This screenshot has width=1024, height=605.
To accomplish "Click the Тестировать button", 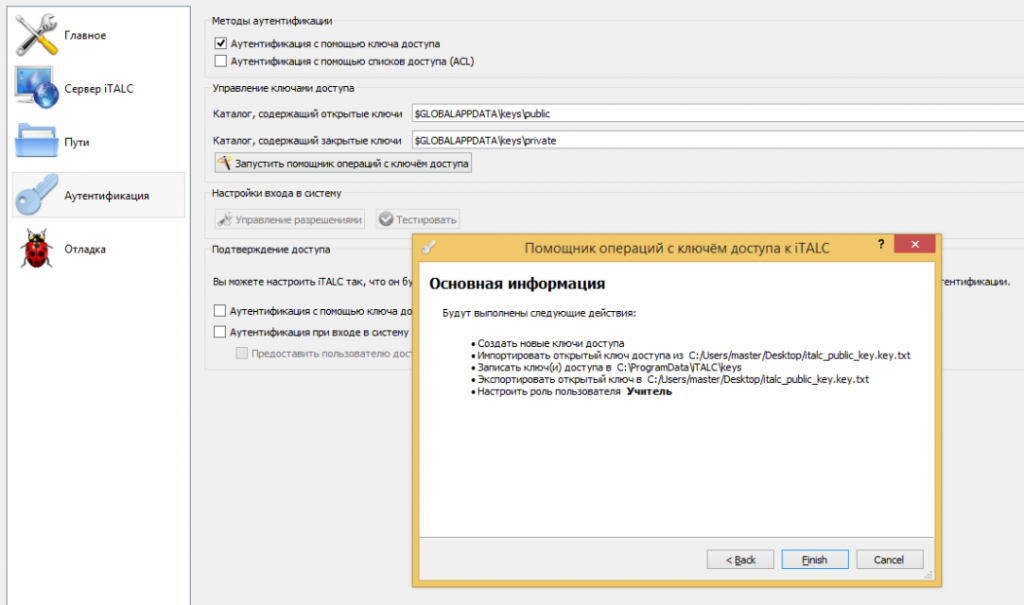I will coord(418,220).
